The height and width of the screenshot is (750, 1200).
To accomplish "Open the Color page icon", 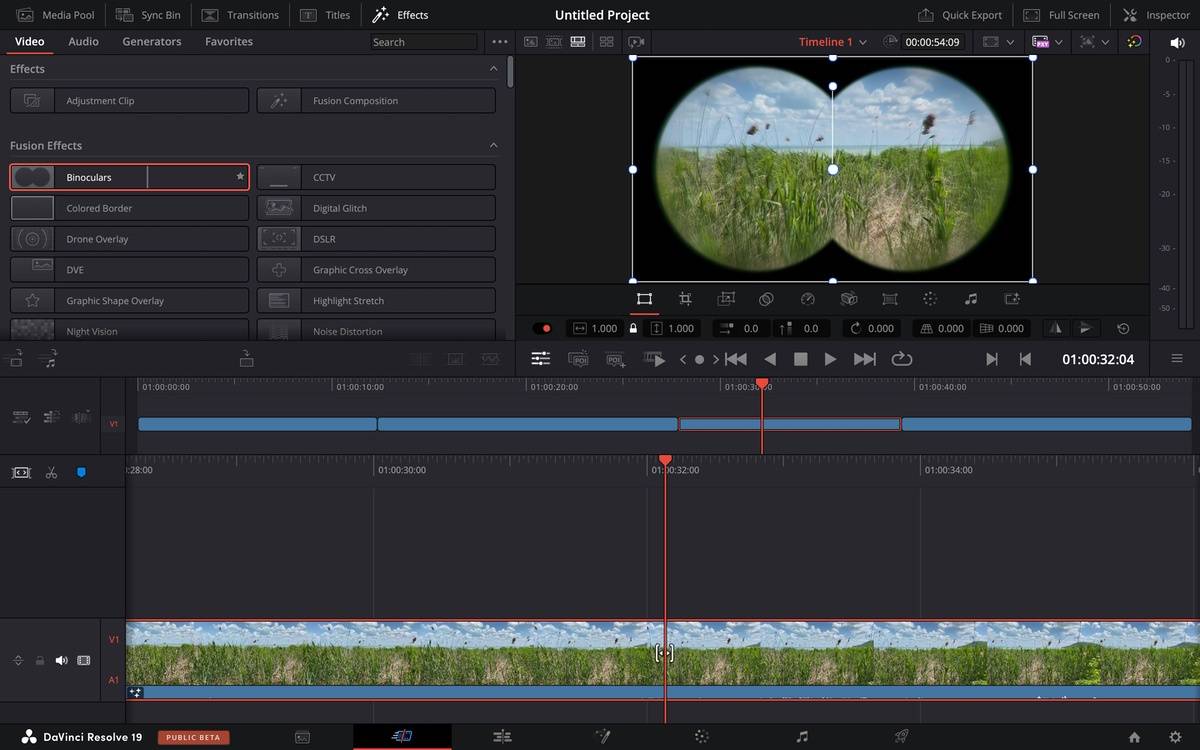I will click(702, 737).
